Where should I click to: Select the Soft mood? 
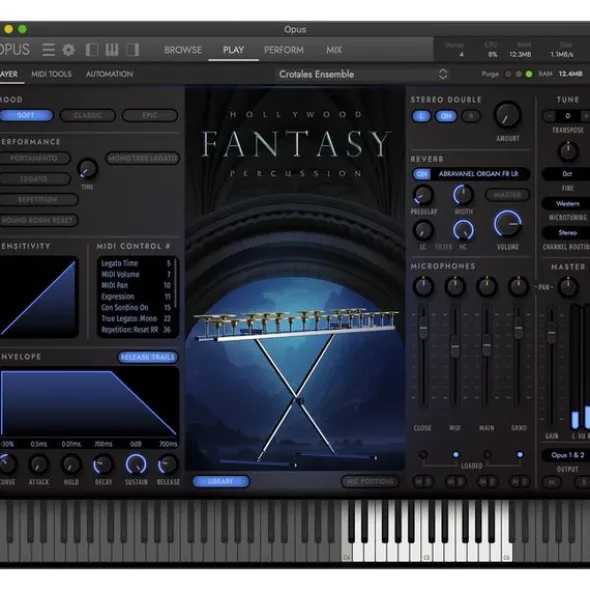pyautogui.click(x=26, y=115)
